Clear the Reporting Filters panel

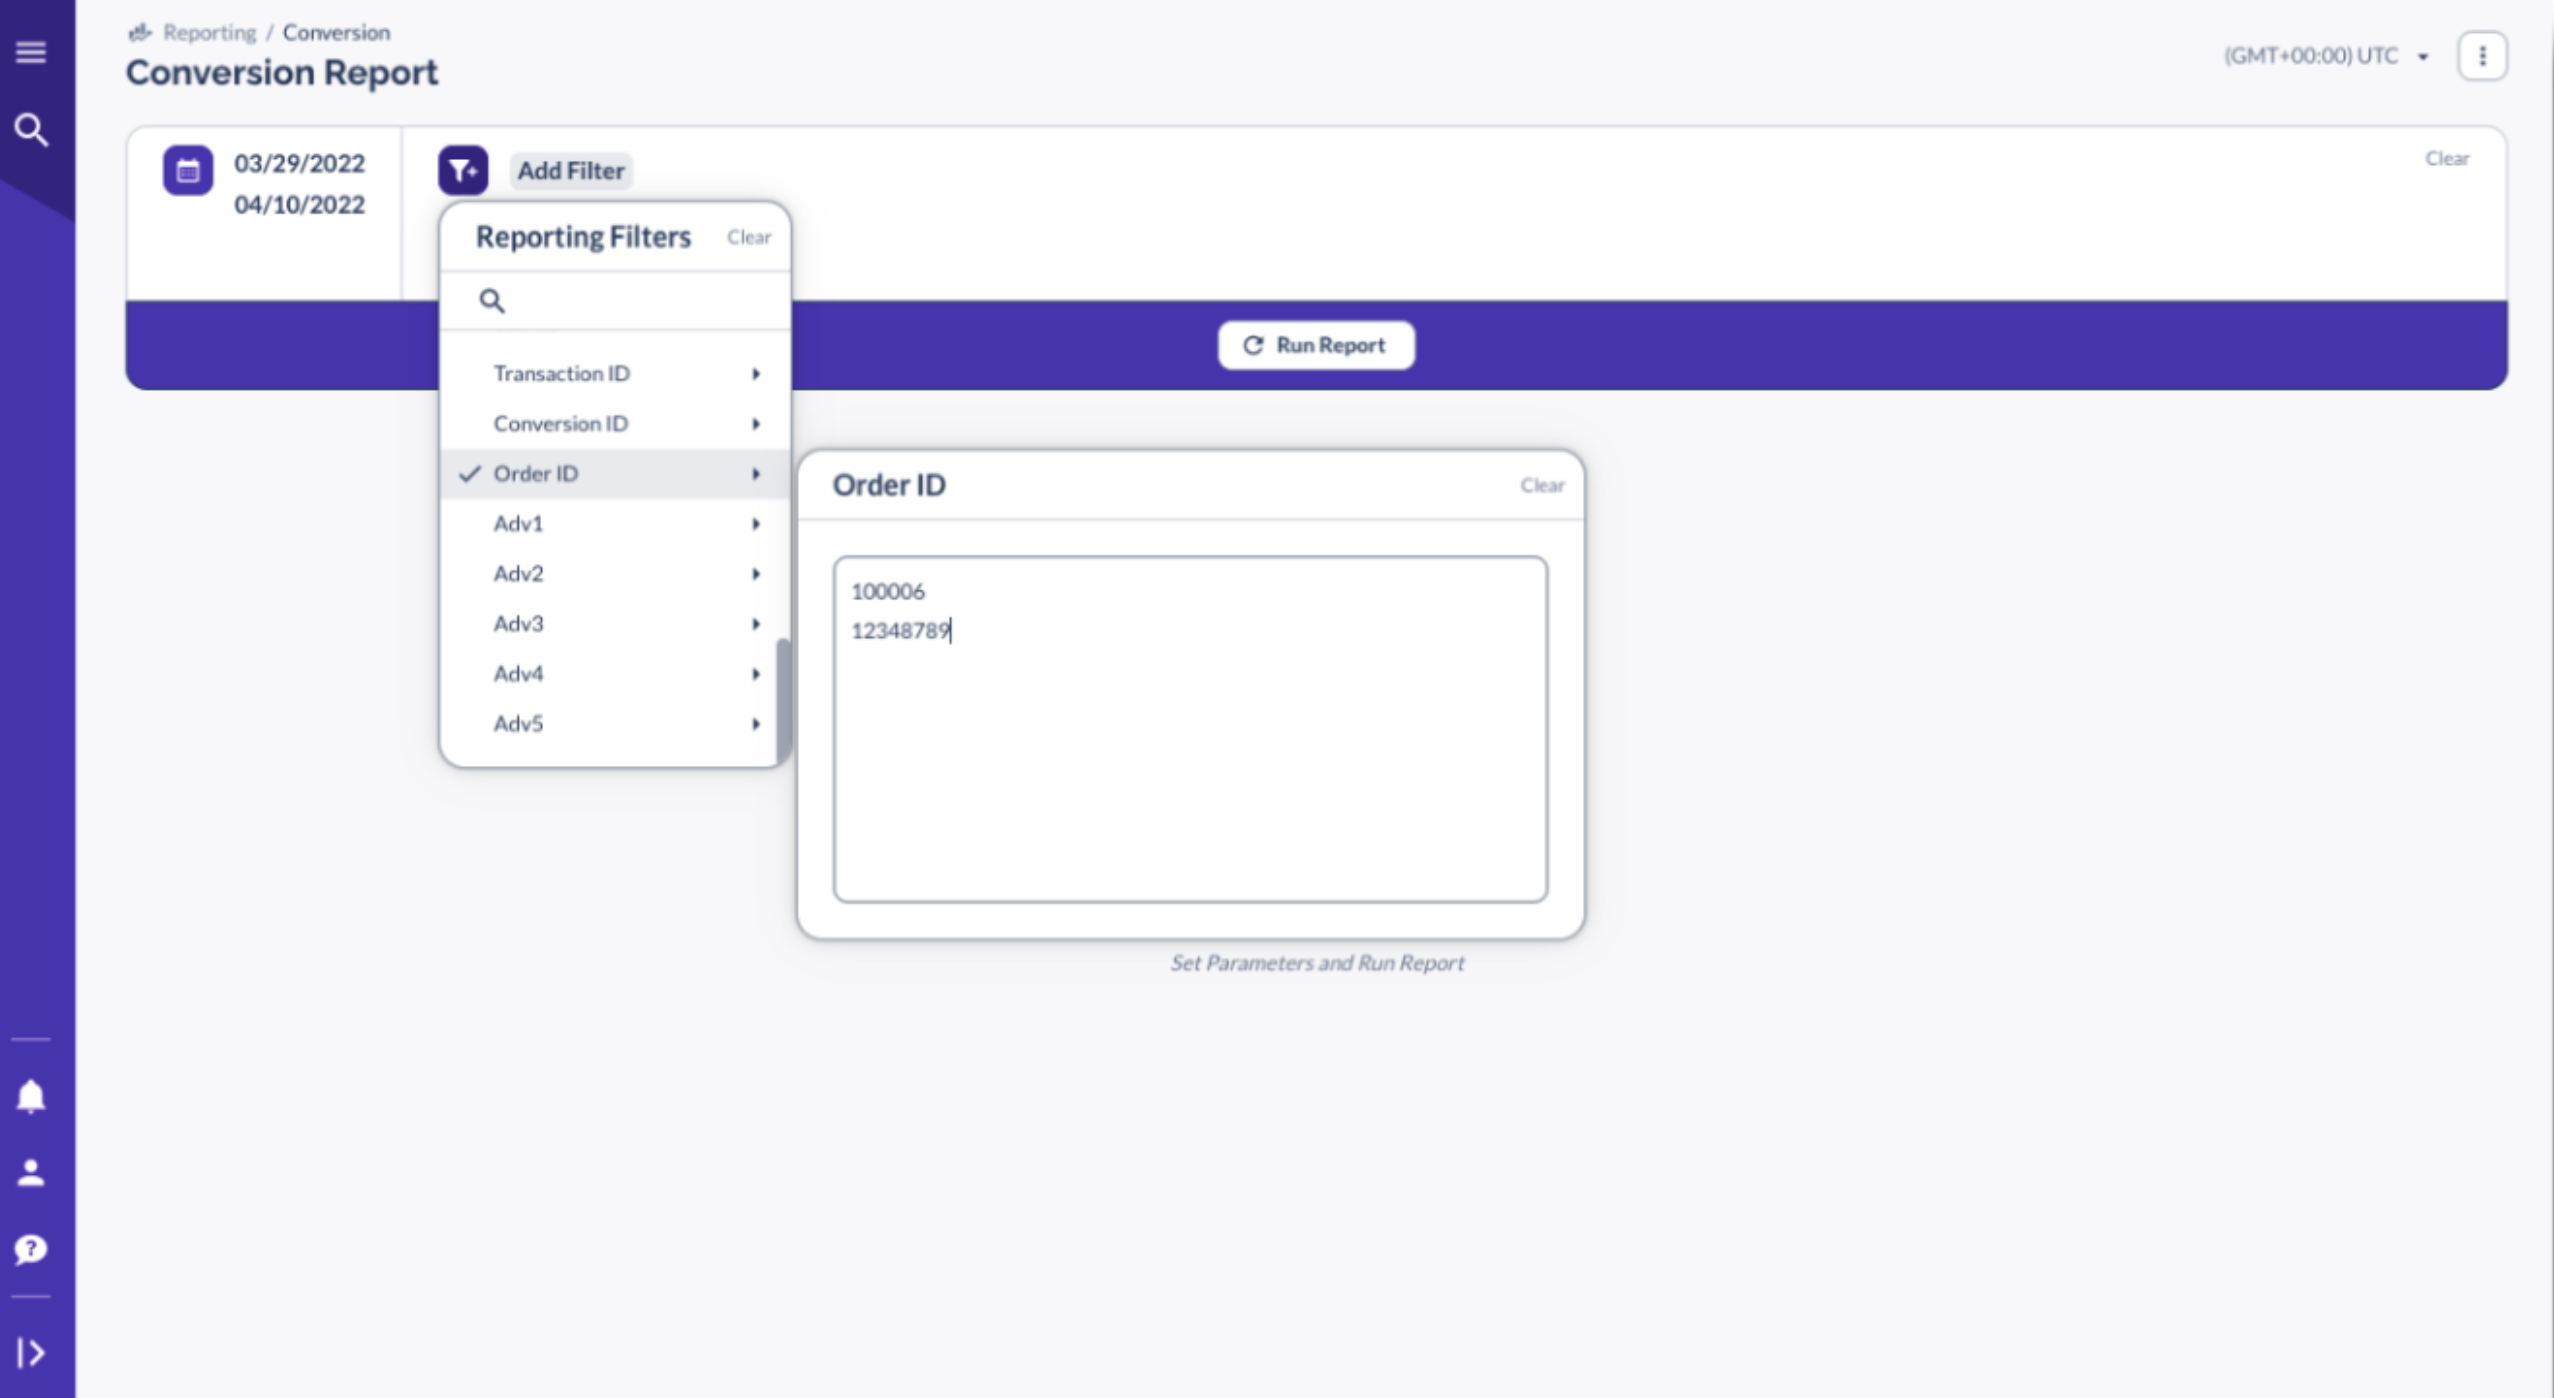(749, 237)
